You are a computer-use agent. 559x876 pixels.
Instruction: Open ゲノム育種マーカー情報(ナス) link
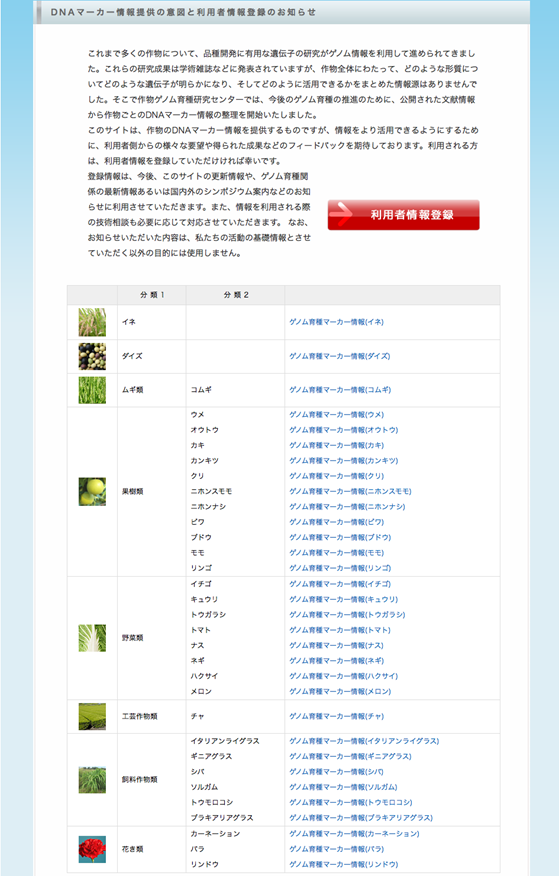point(336,645)
